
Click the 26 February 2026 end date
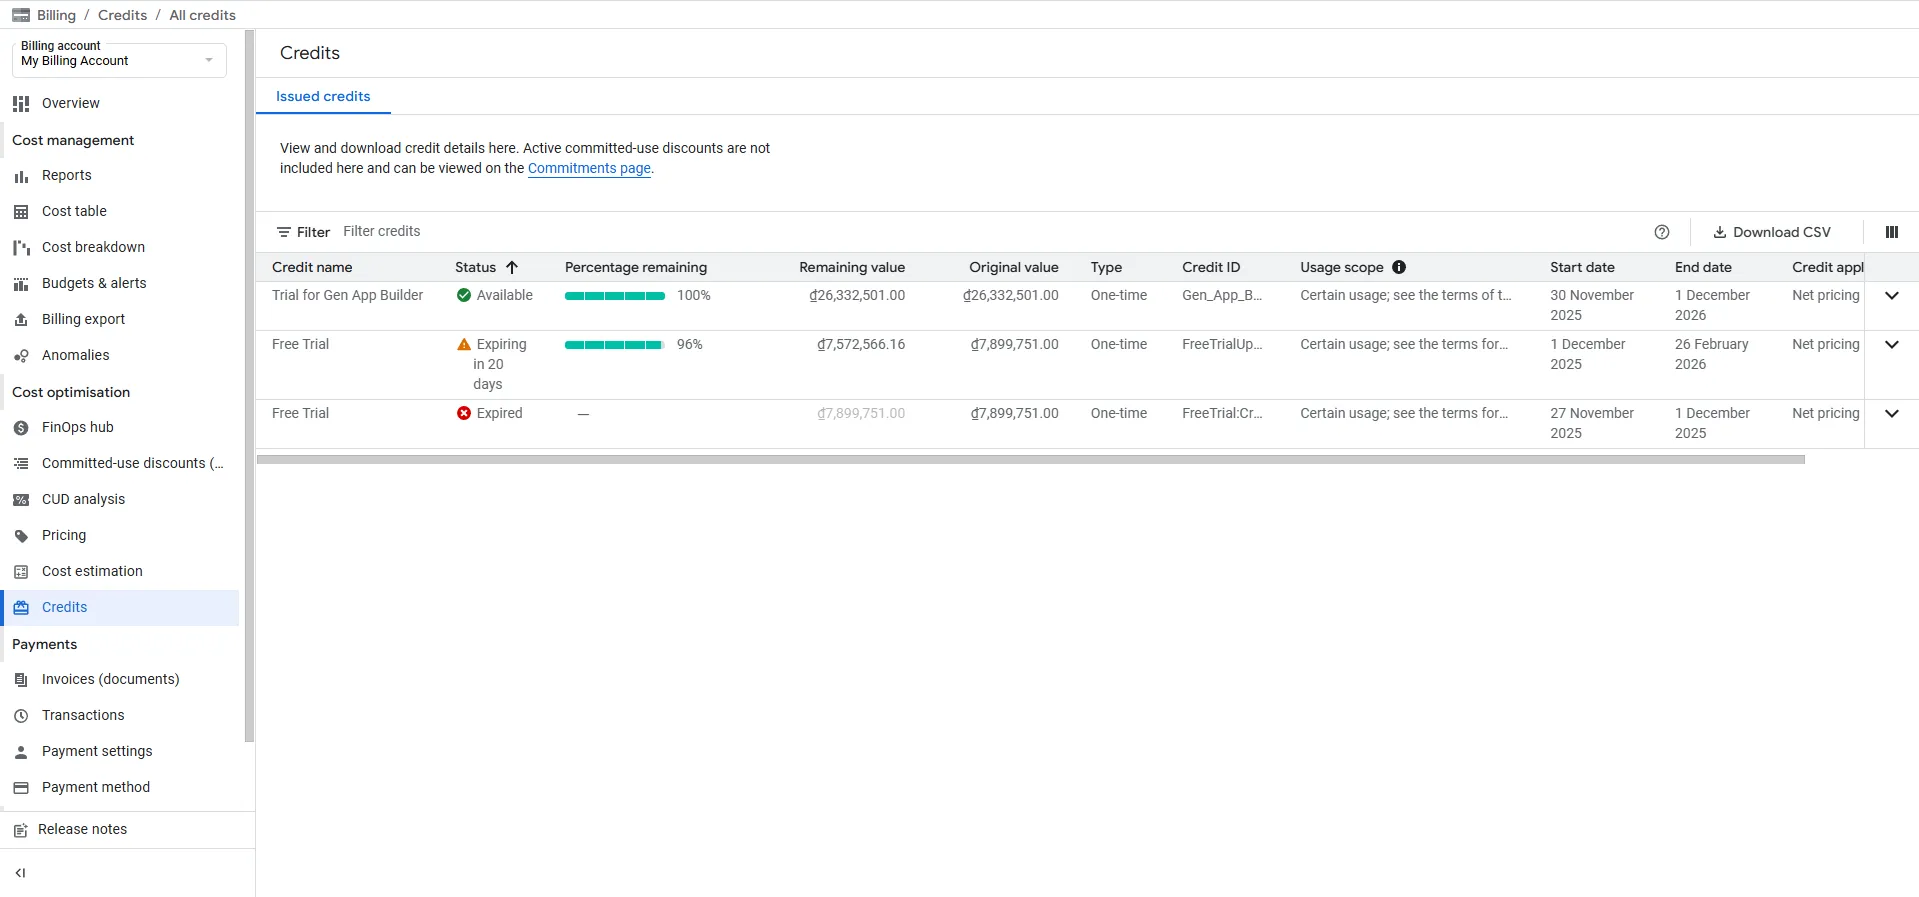1712,355
